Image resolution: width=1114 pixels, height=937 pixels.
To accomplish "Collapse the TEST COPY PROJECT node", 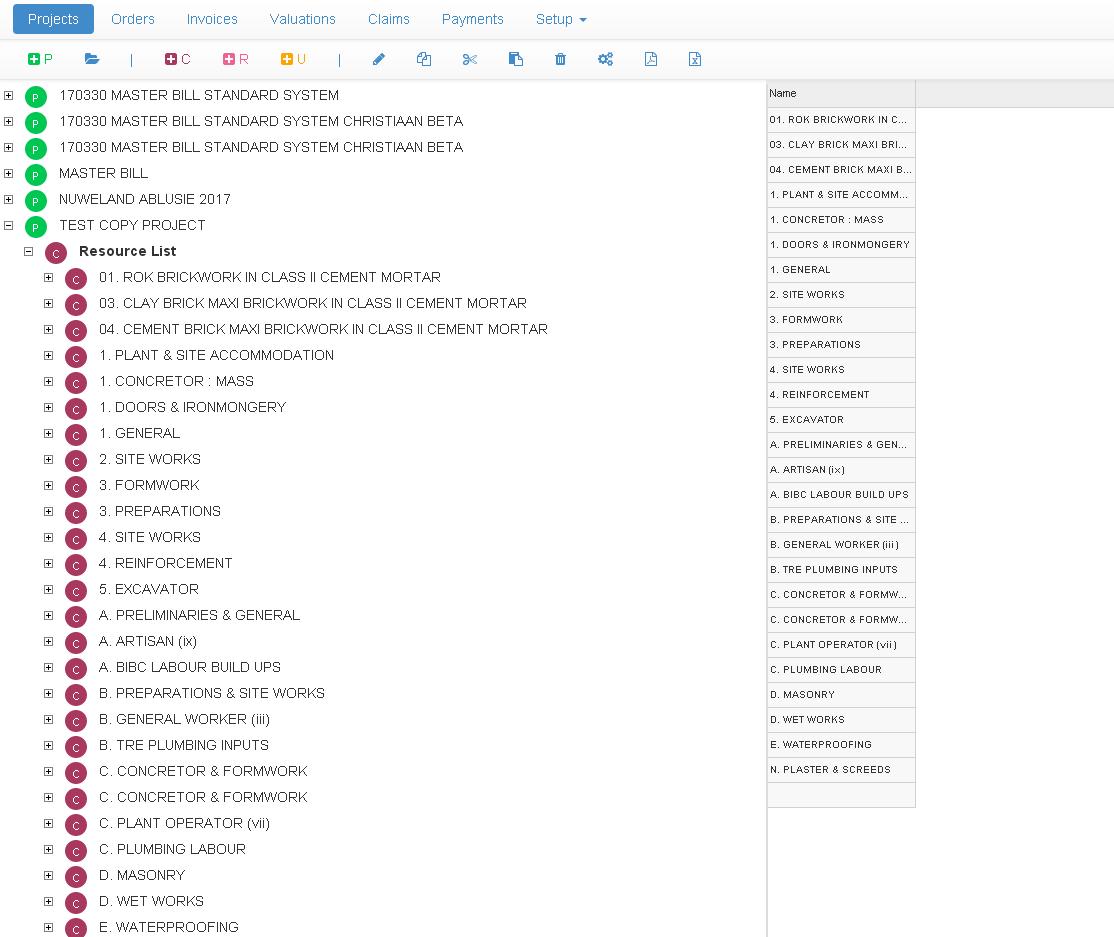I will (x=9, y=225).
